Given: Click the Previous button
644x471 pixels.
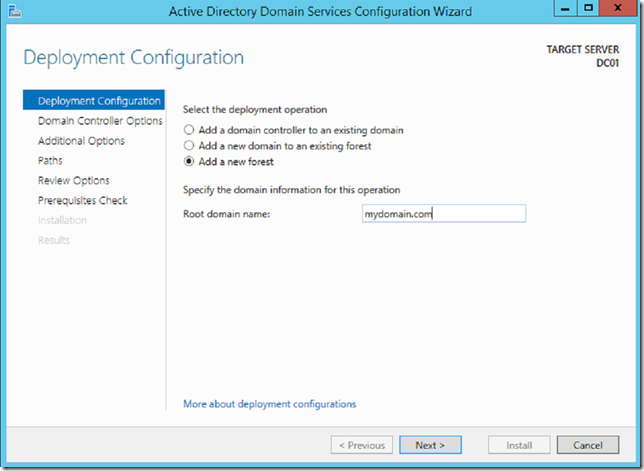Looking at the screenshot, I should (361, 445).
